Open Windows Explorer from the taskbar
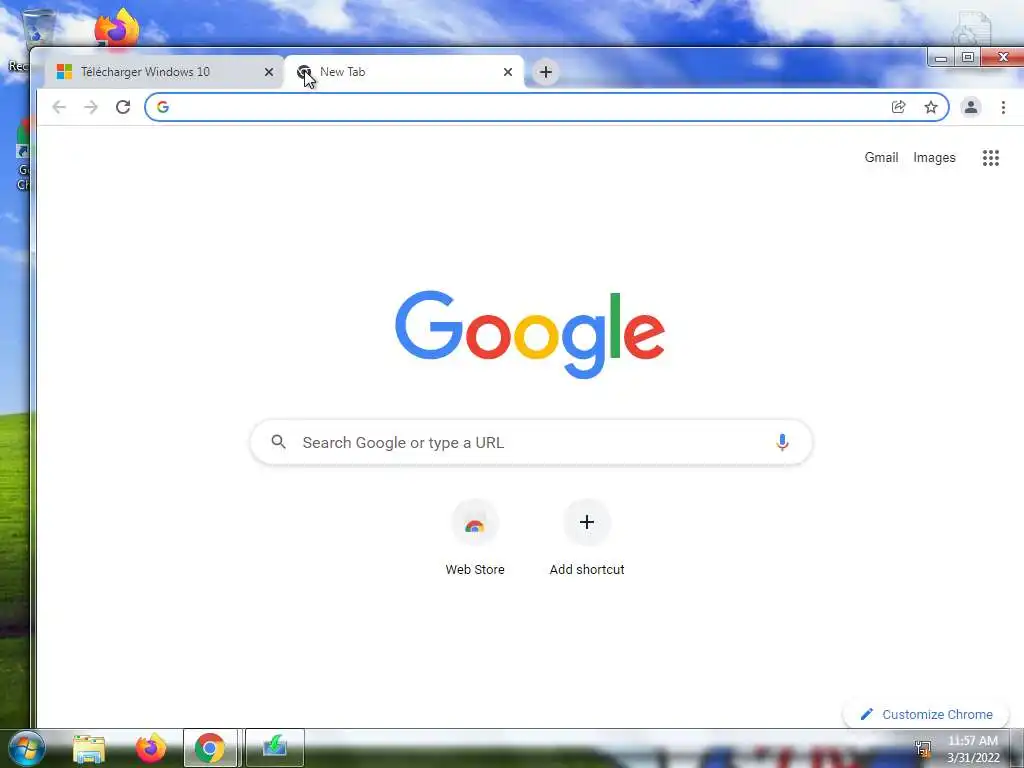This screenshot has height=768, width=1024. 89,748
